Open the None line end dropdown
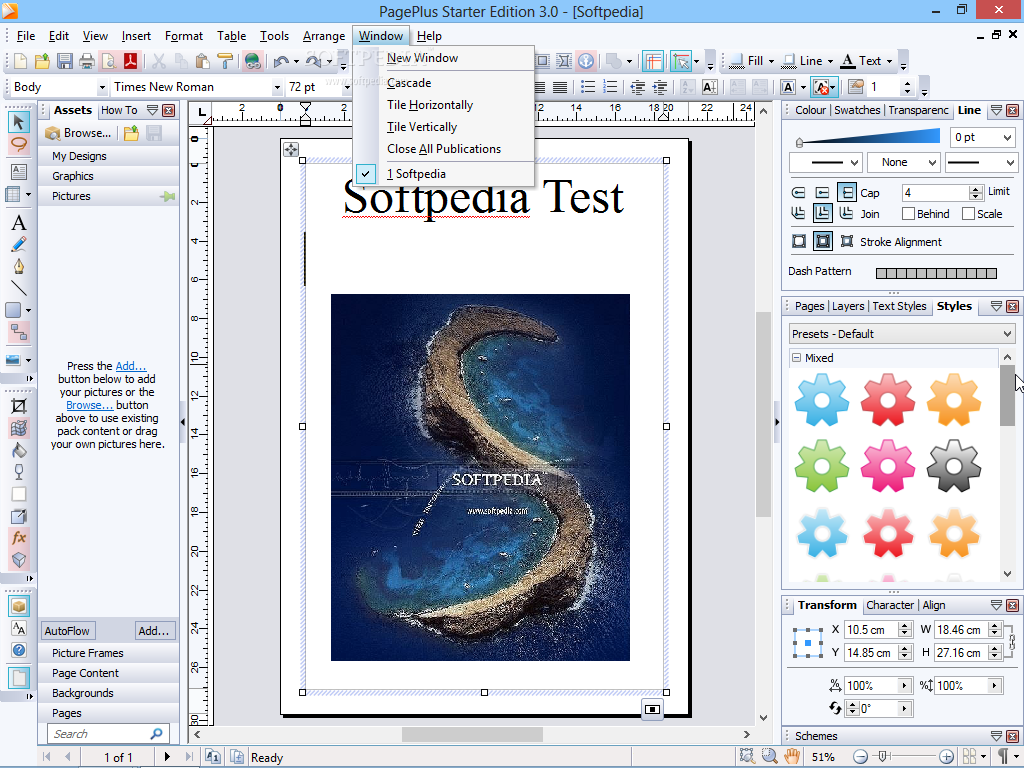The height and width of the screenshot is (768, 1024). (x=932, y=163)
